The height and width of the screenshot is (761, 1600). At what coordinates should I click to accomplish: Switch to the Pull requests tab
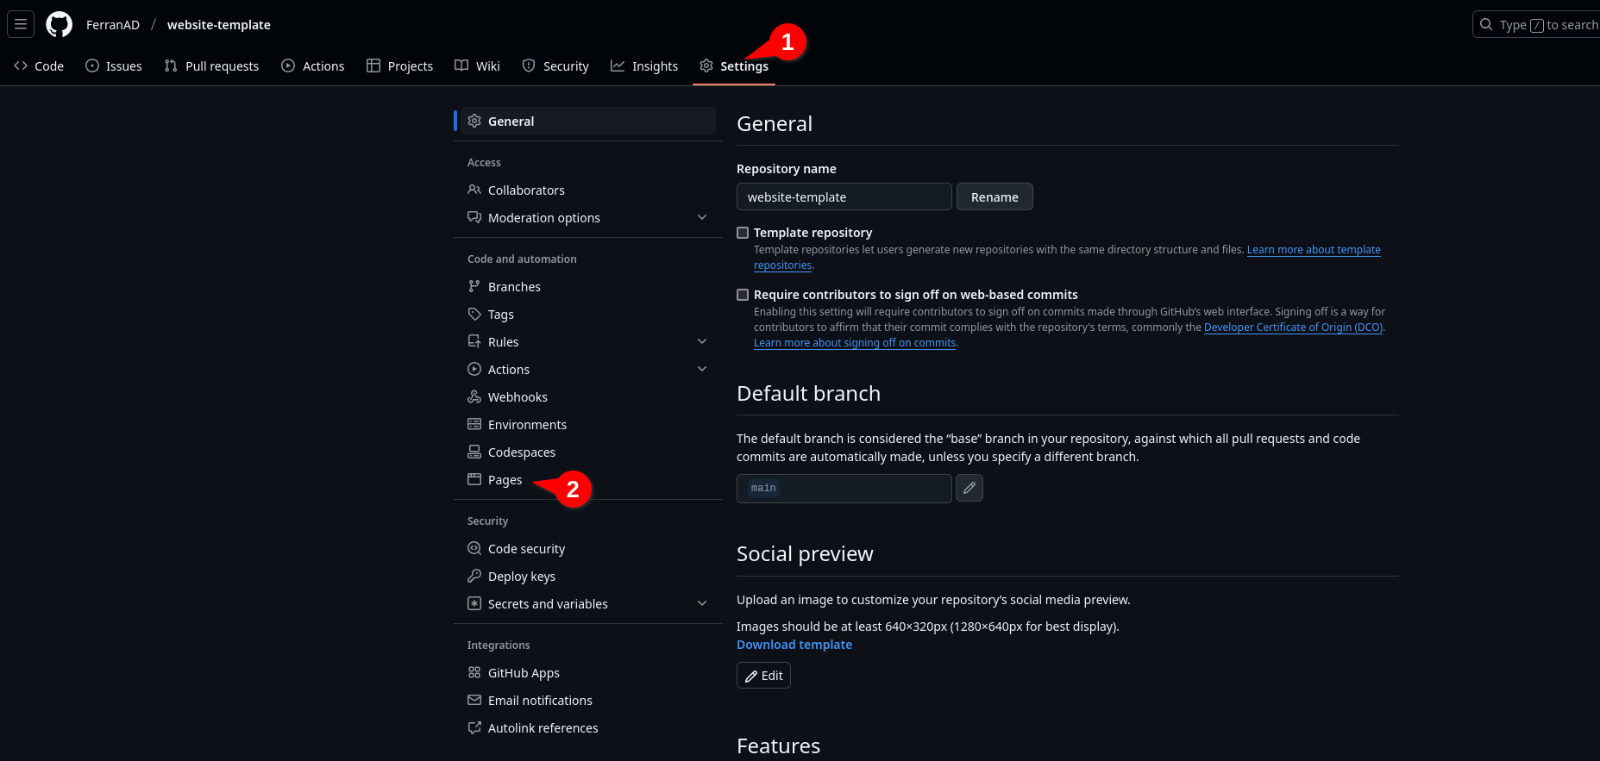211,66
